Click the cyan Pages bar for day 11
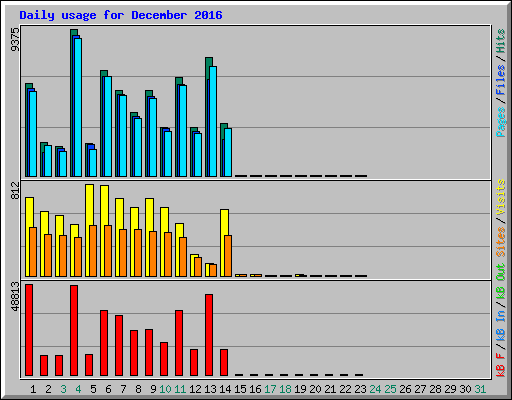Viewport: 512px width, 400px height. 183,131
